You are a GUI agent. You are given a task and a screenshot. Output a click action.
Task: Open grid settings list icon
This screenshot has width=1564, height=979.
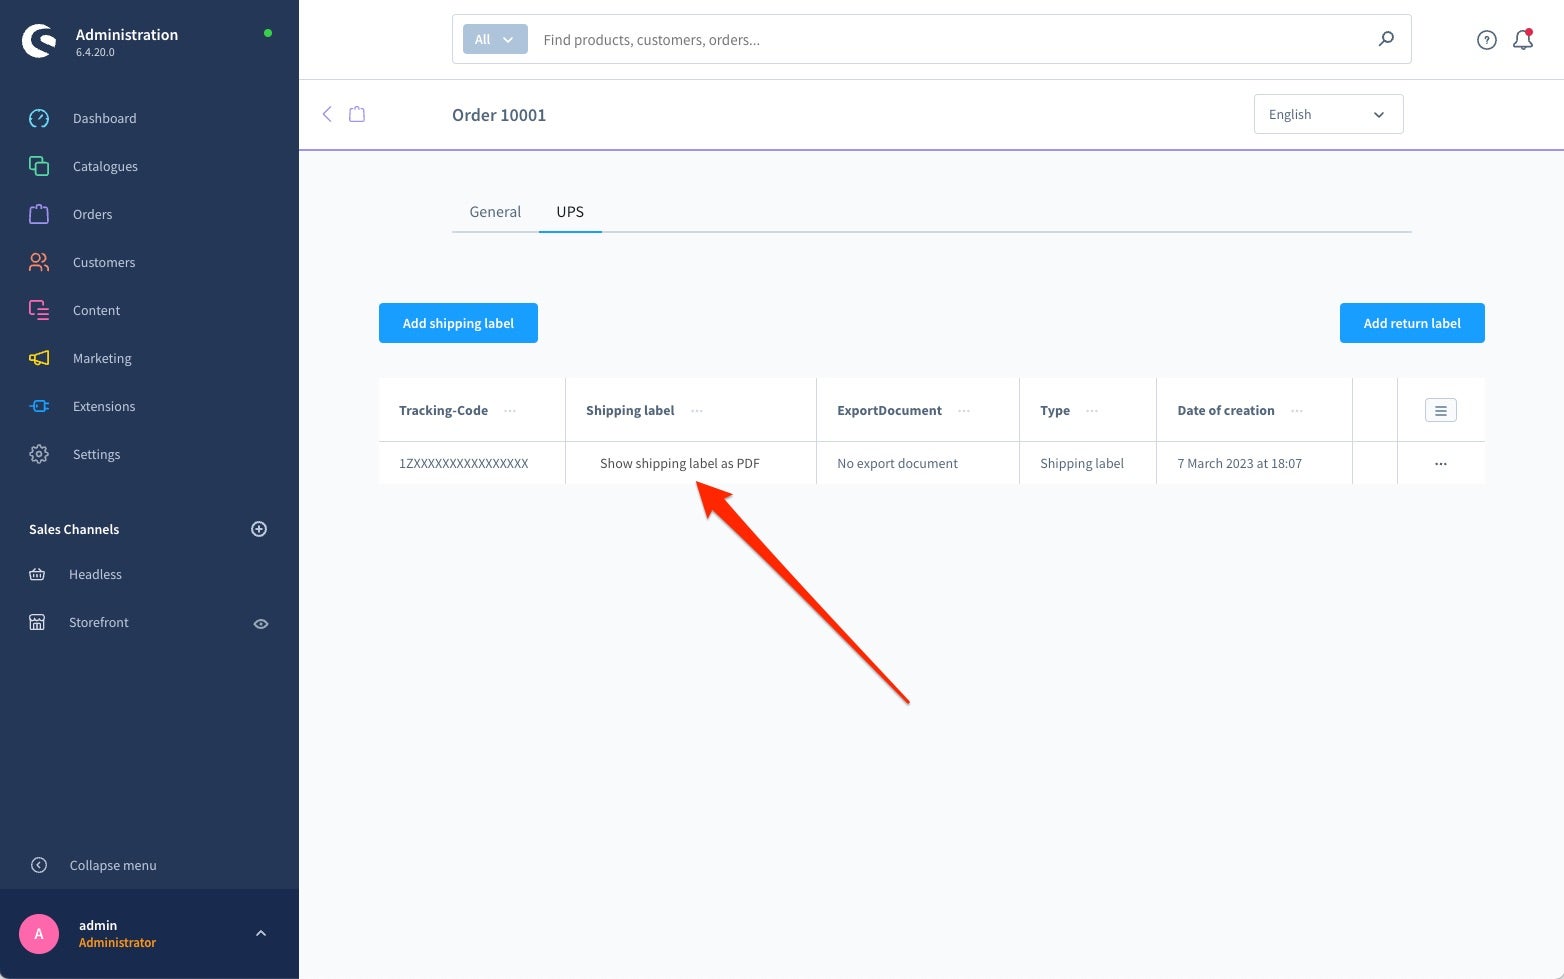pos(1441,410)
